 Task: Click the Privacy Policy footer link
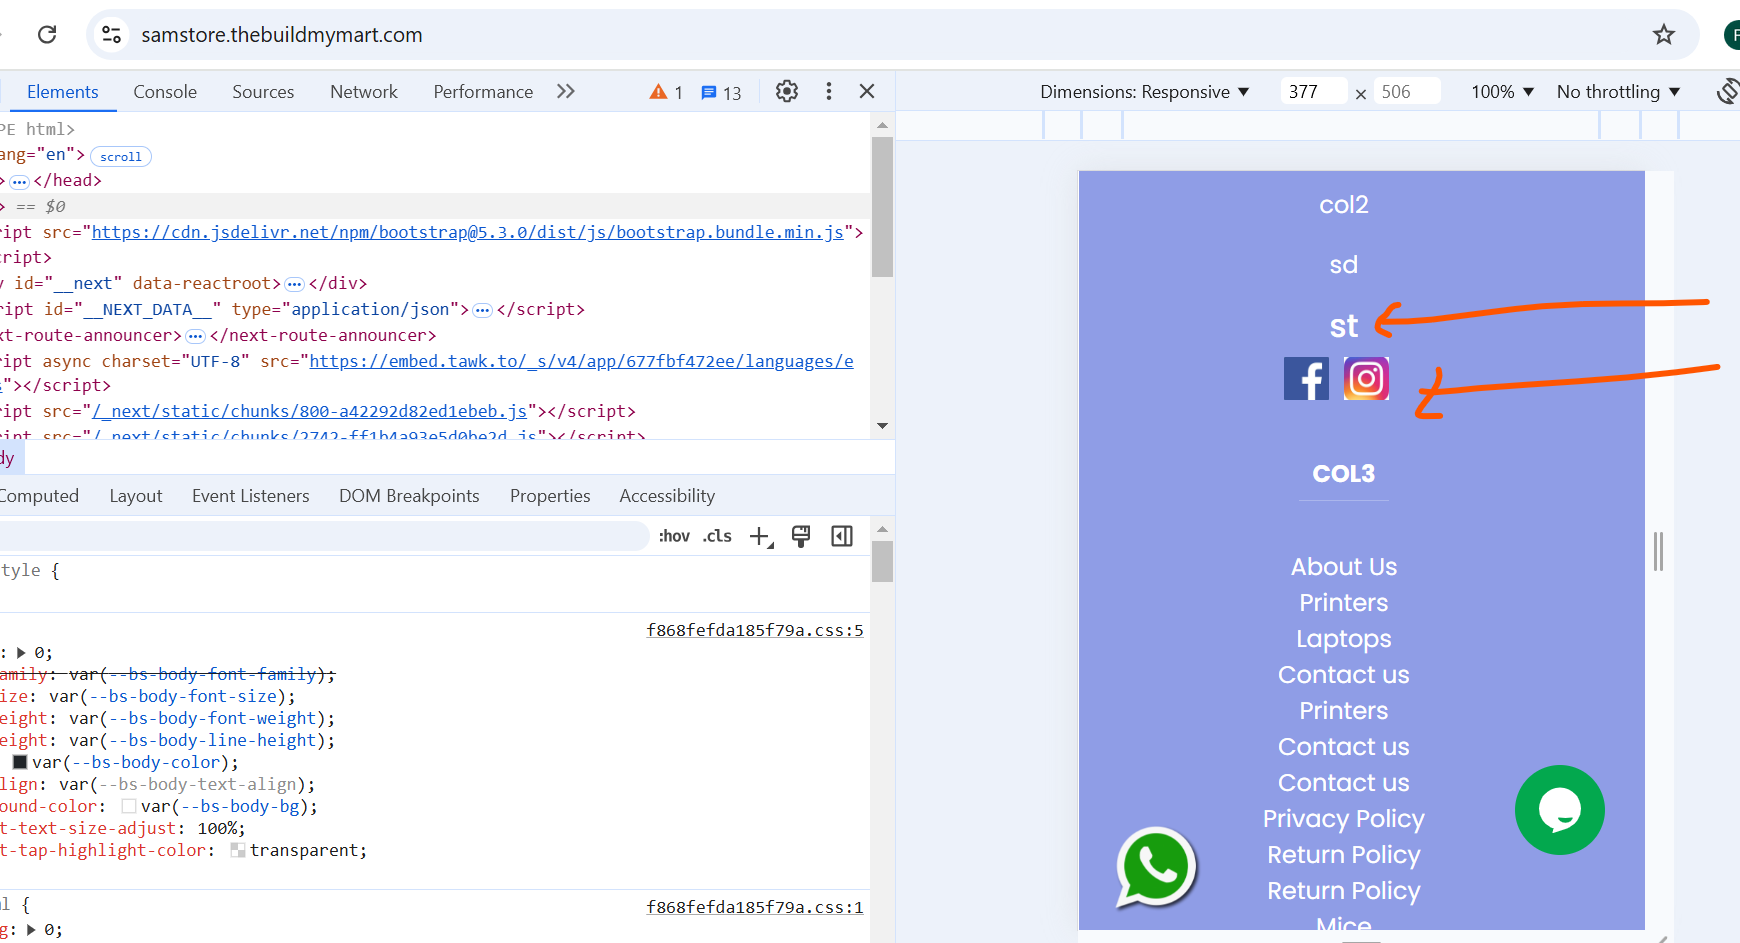click(x=1343, y=819)
